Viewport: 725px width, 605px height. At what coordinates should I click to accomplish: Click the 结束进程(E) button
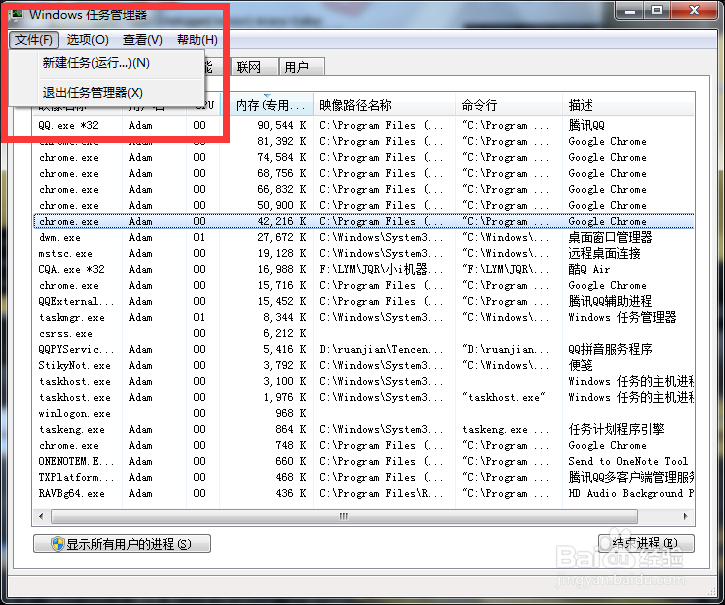(x=646, y=543)
